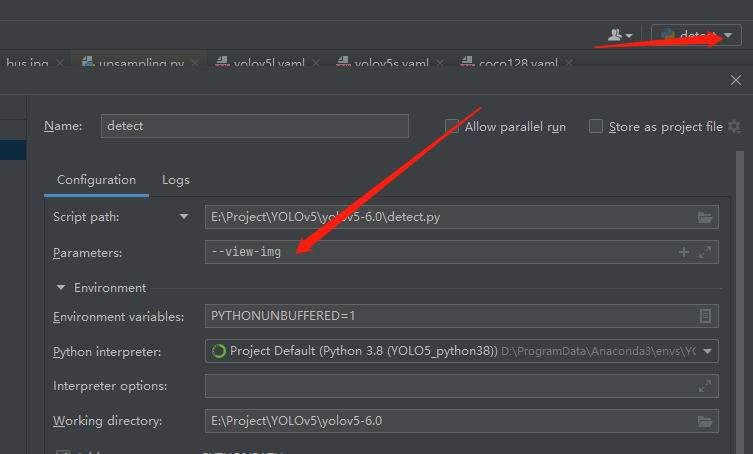Image resolution: width=753 pixels, height=454 pixels.
Task: Open the Environment variables edit dialog icon
Action: pos(705,316)
